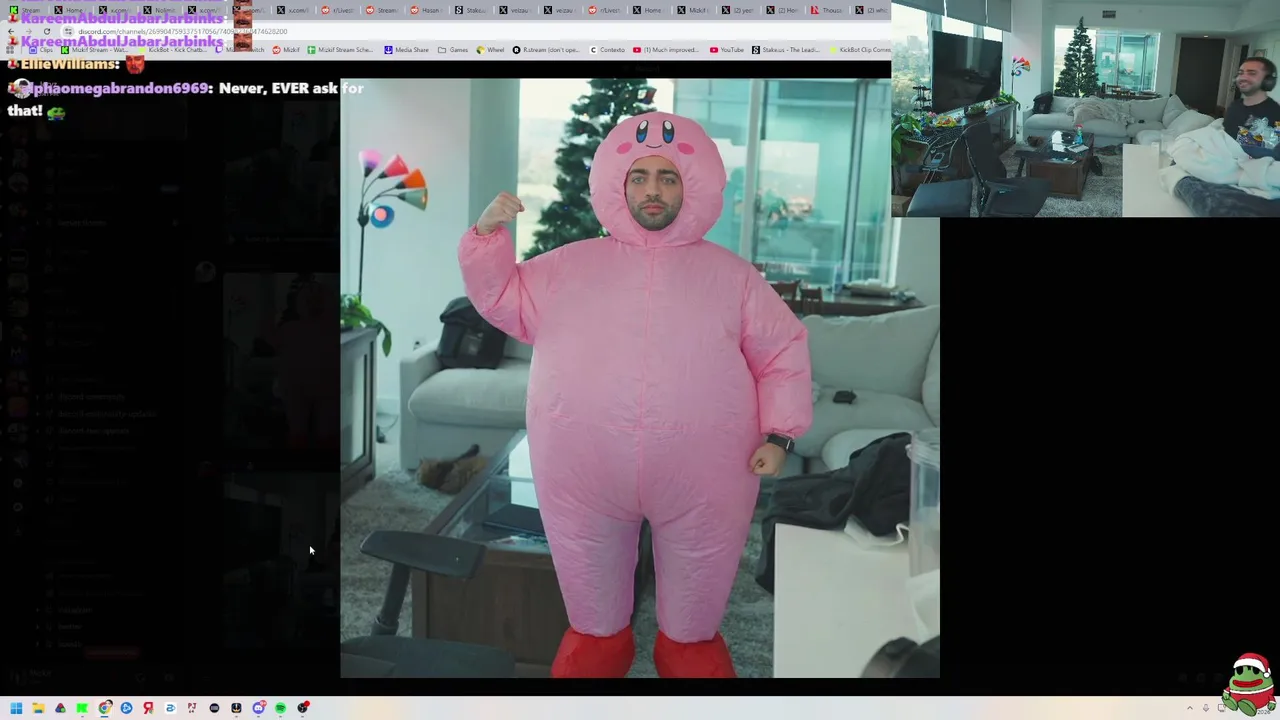
Task: Open the Stake.us - The Leadi... bookmark
Action: 785,50
